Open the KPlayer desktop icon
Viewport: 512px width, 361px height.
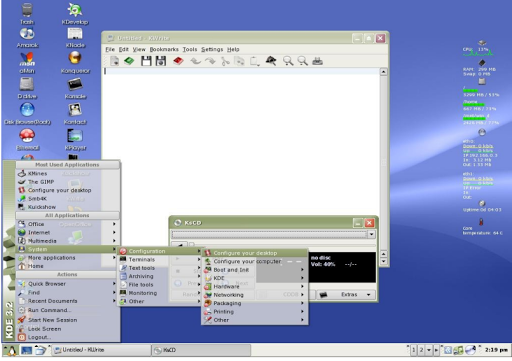(x=75, y=140)
